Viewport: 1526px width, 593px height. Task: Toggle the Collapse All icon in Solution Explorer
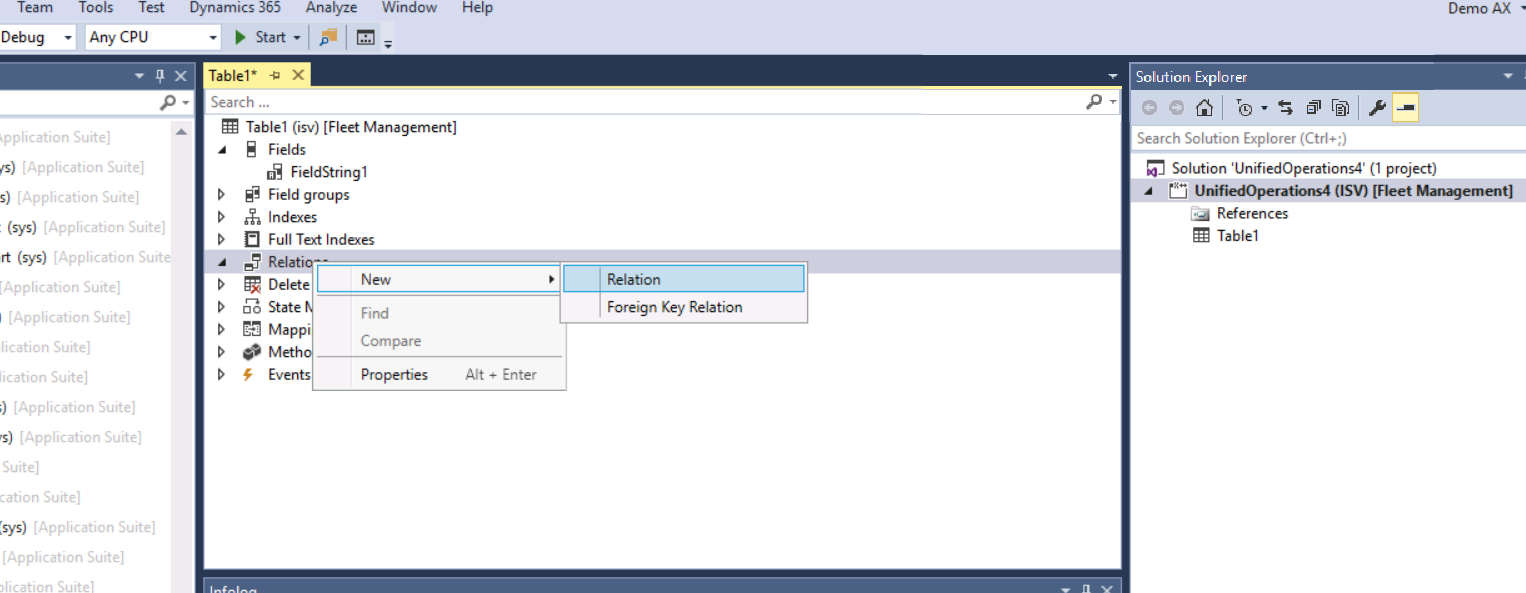pos(1312,107)
